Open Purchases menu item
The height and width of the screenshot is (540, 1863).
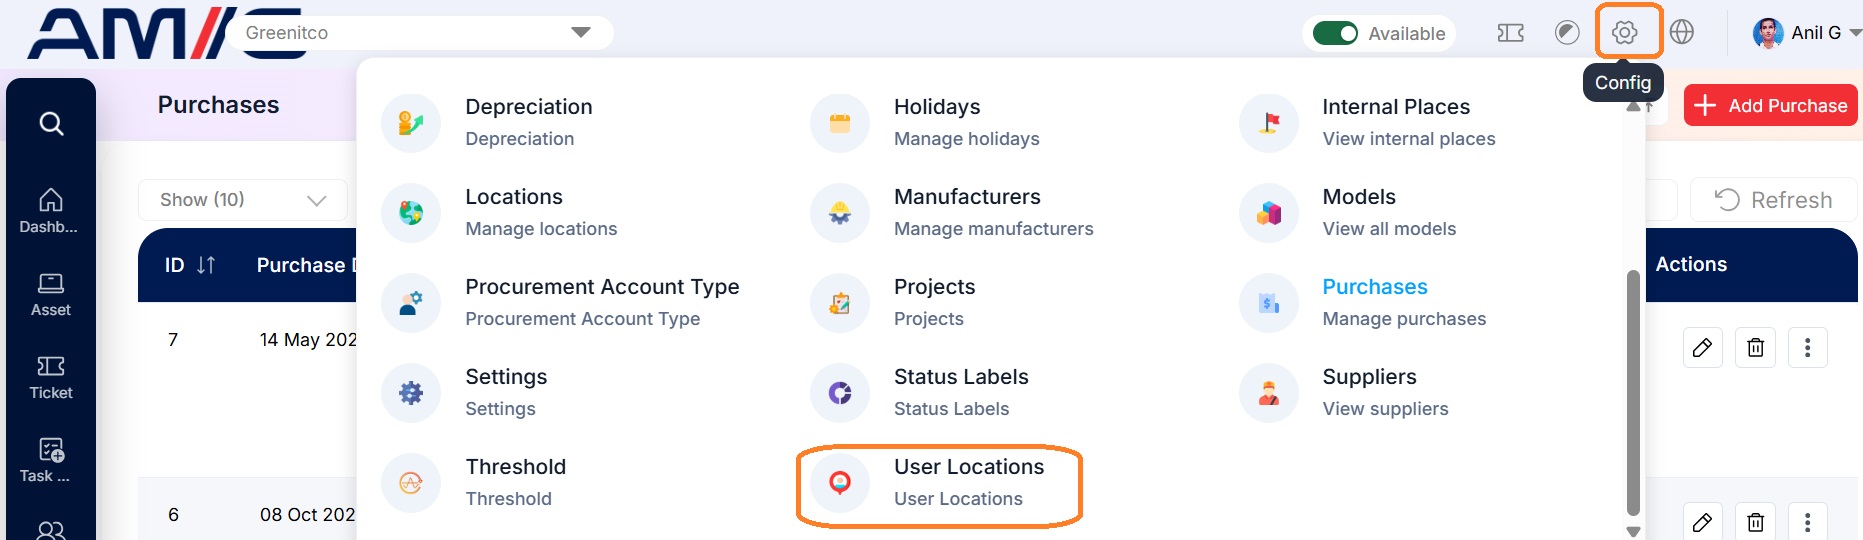[x=1404, y=302]
